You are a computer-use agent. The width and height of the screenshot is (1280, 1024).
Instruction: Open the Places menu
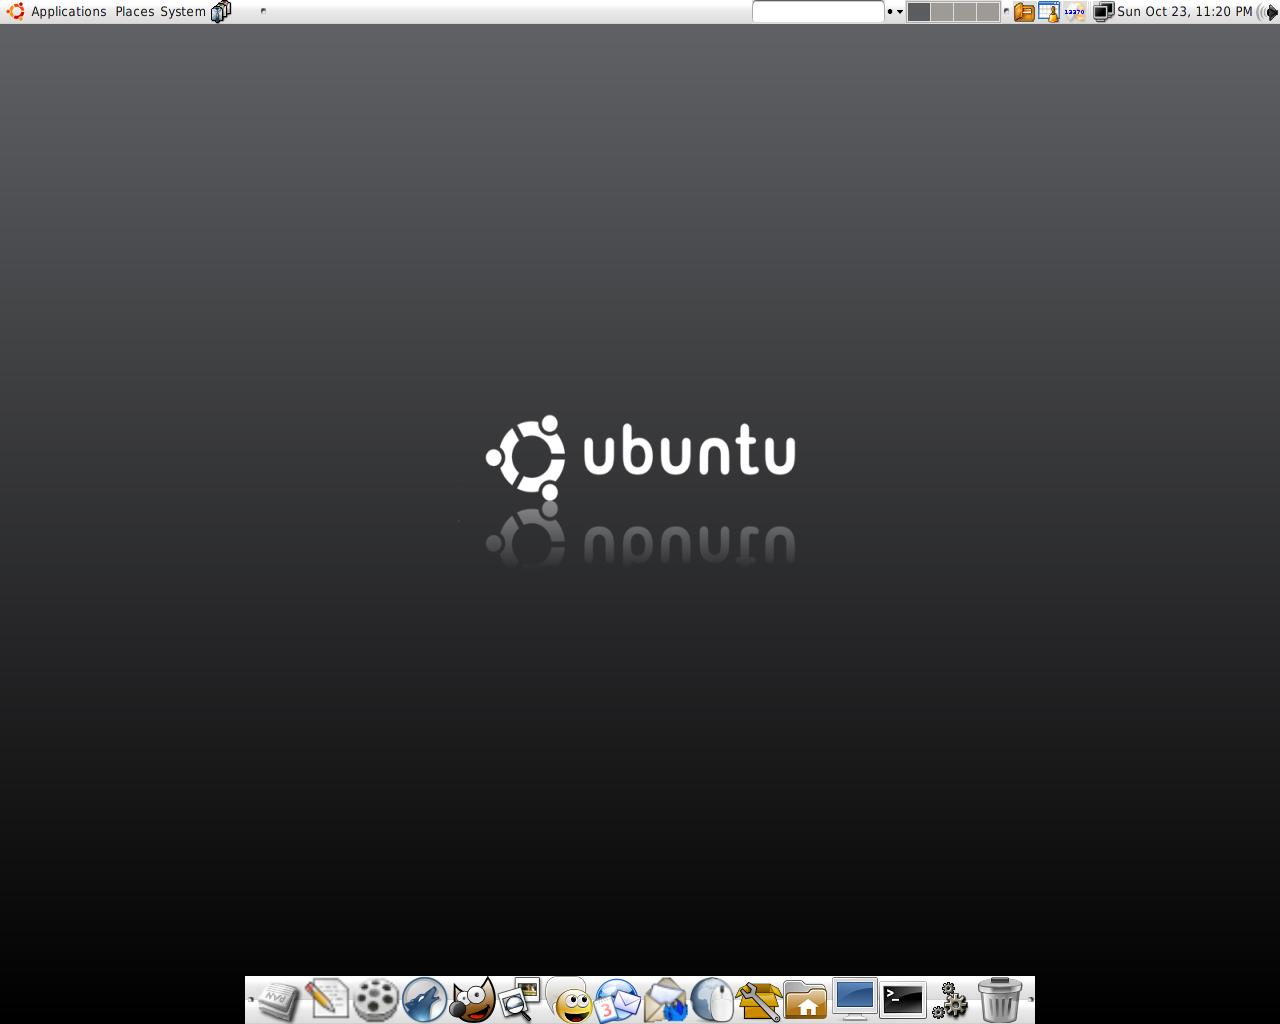point(134,12)
